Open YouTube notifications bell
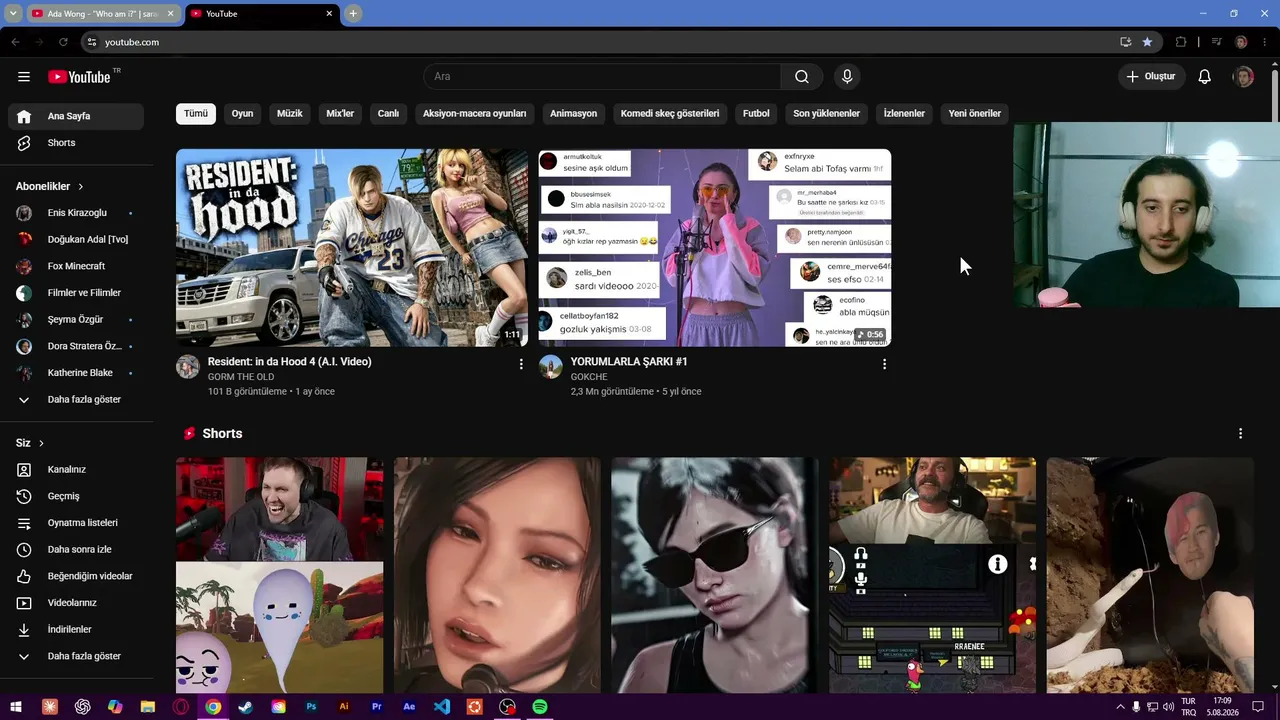Screen dimensions: 1280x720 pyautogui.click(x=1205, y=77)
